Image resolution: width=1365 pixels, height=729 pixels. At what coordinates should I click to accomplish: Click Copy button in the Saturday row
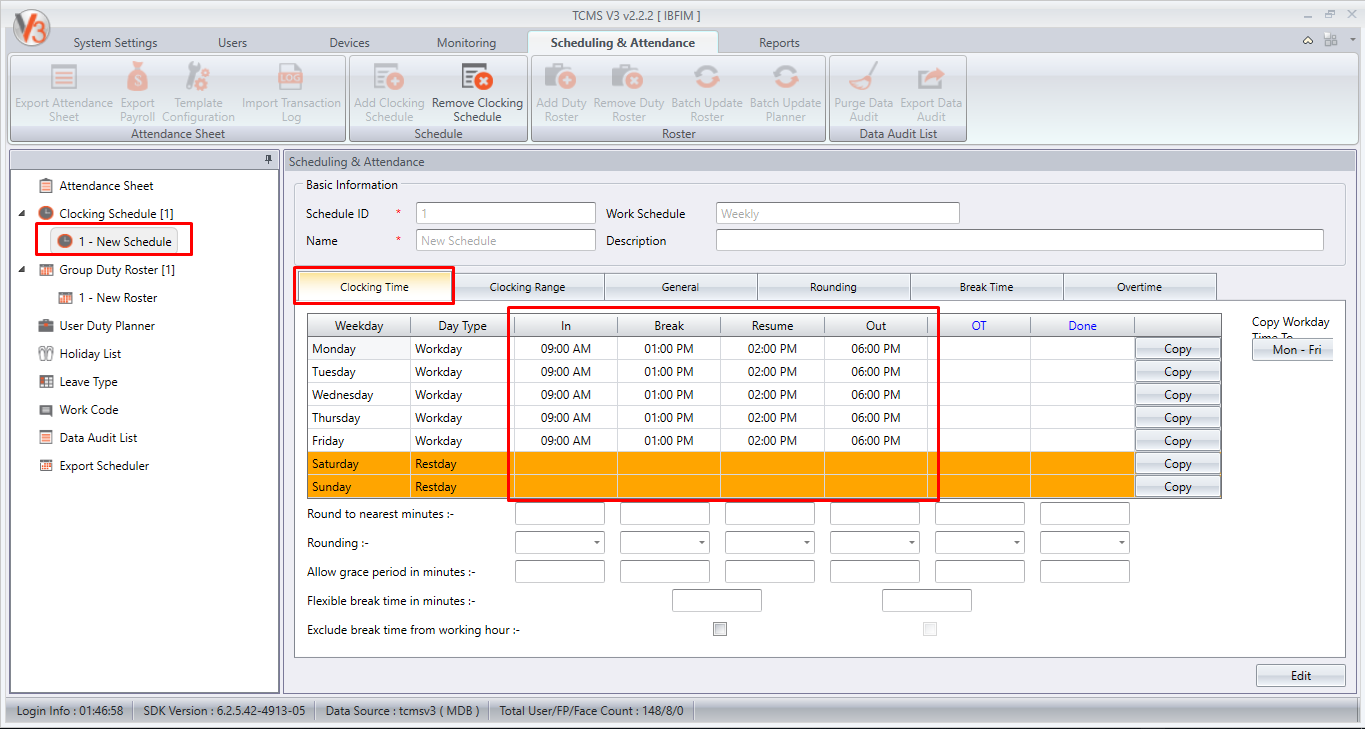click(1178, 464)
